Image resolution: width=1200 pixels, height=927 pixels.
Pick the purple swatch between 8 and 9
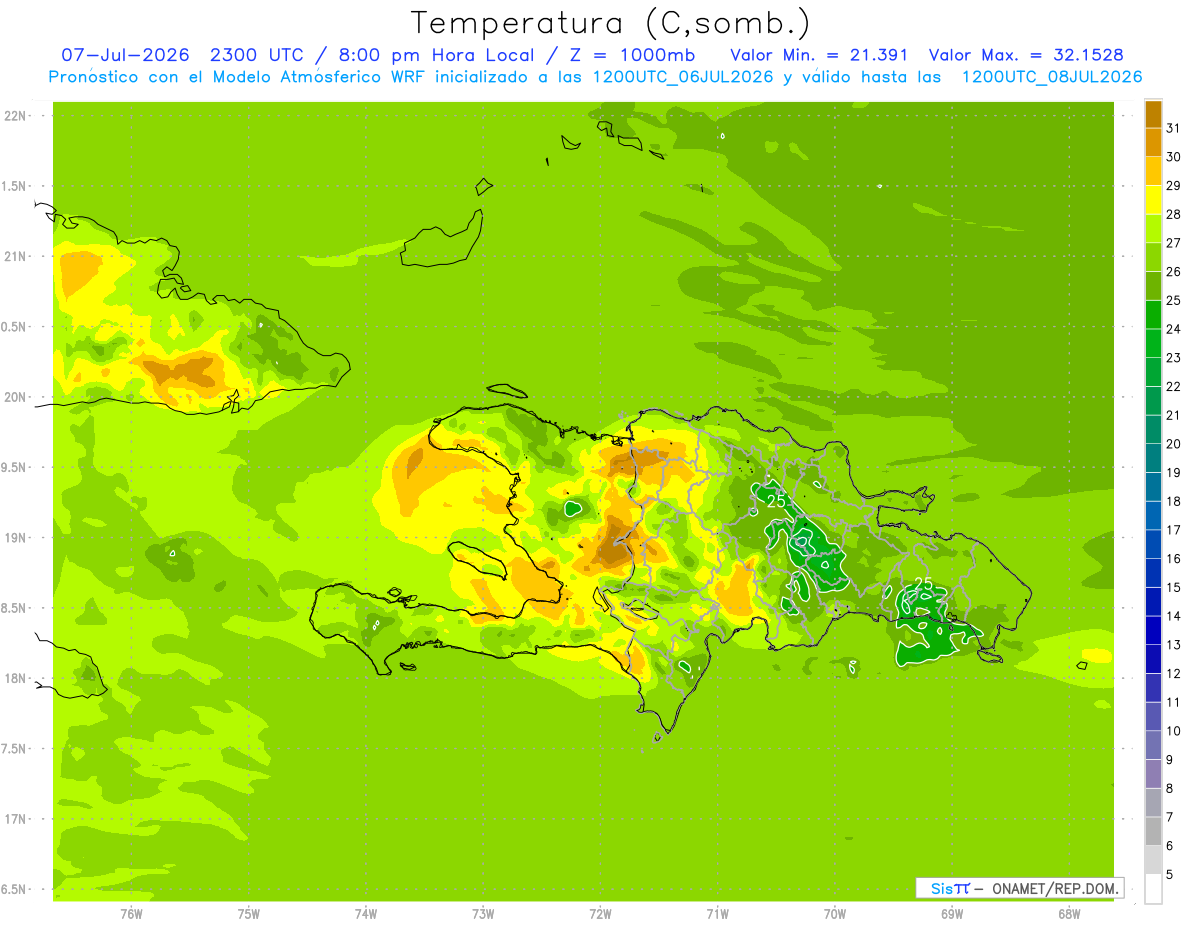click(1153, 774)
